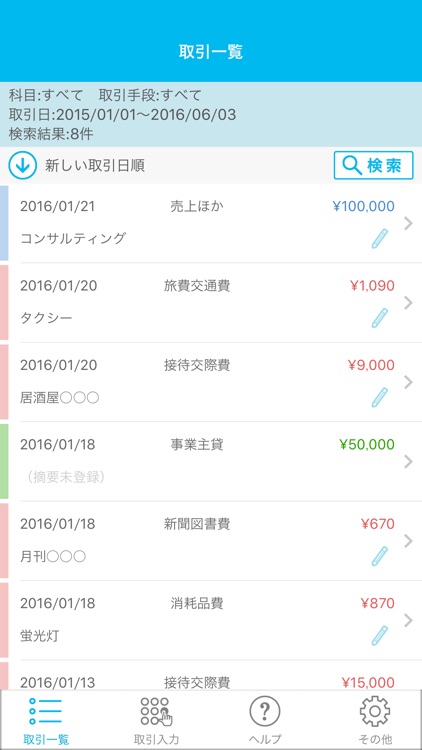Tap the blue color bar on 売上ほか entry

tap(4, 223)
